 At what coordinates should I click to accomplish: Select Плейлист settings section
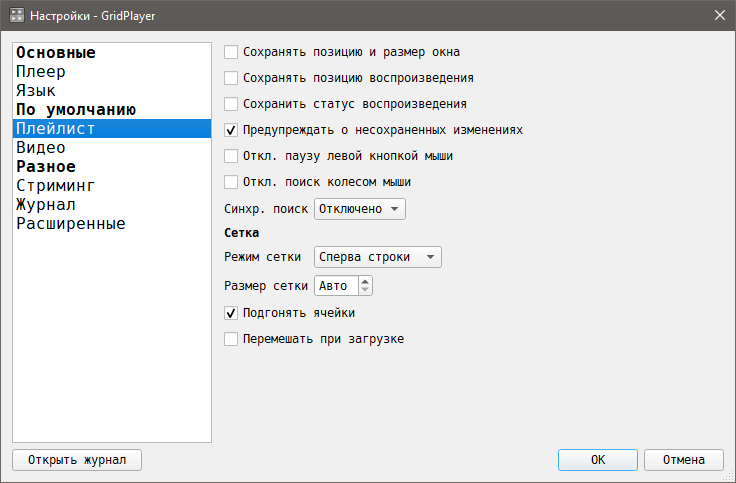coord(112,129)
